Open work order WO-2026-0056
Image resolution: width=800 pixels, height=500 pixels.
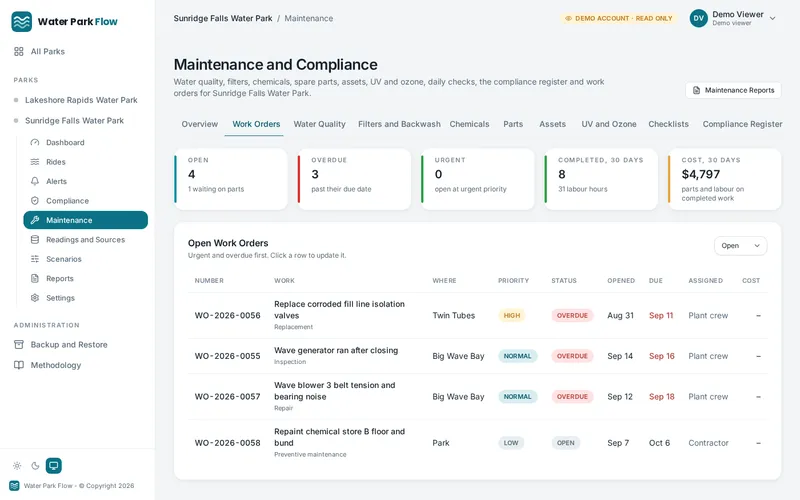pyautogui.click(x=478, y=315)
